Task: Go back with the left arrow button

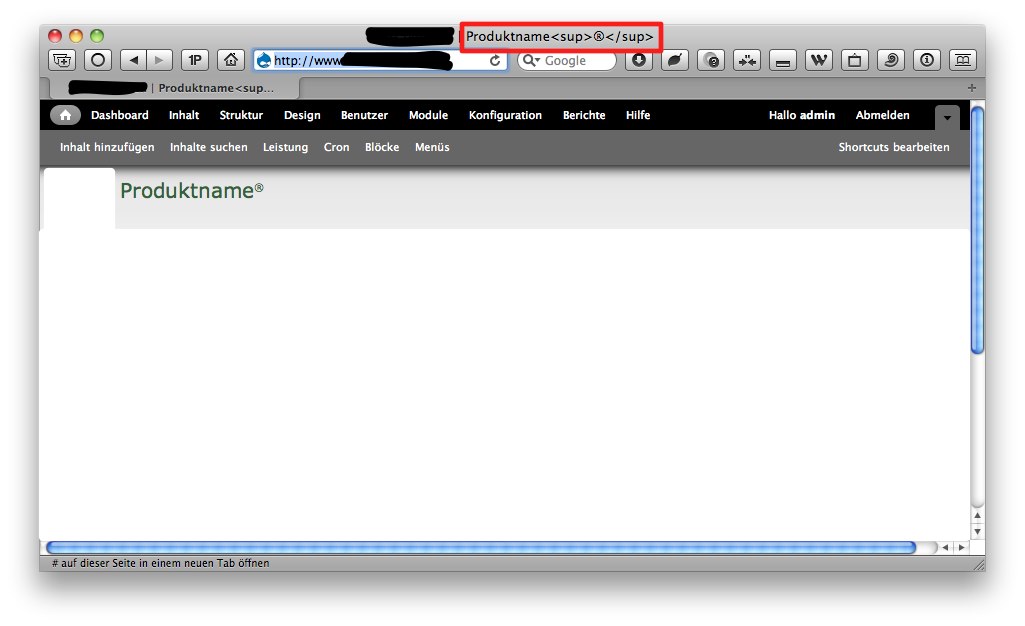Action: pos(135,60)
